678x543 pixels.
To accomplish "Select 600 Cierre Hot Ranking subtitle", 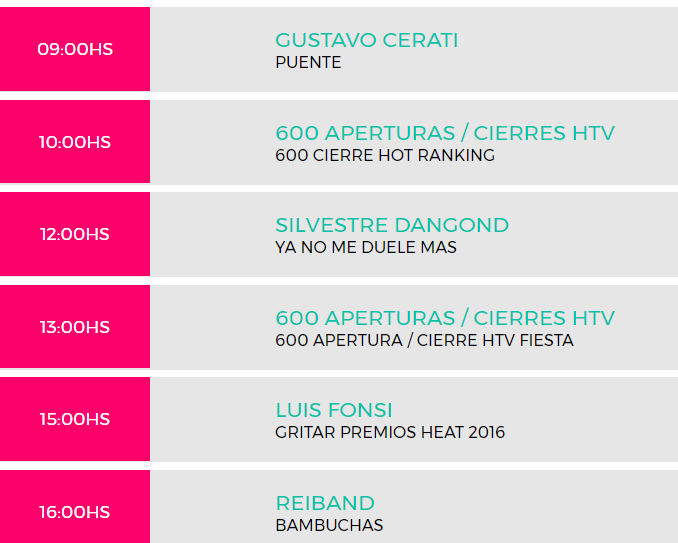I will [x=384, y=155].
